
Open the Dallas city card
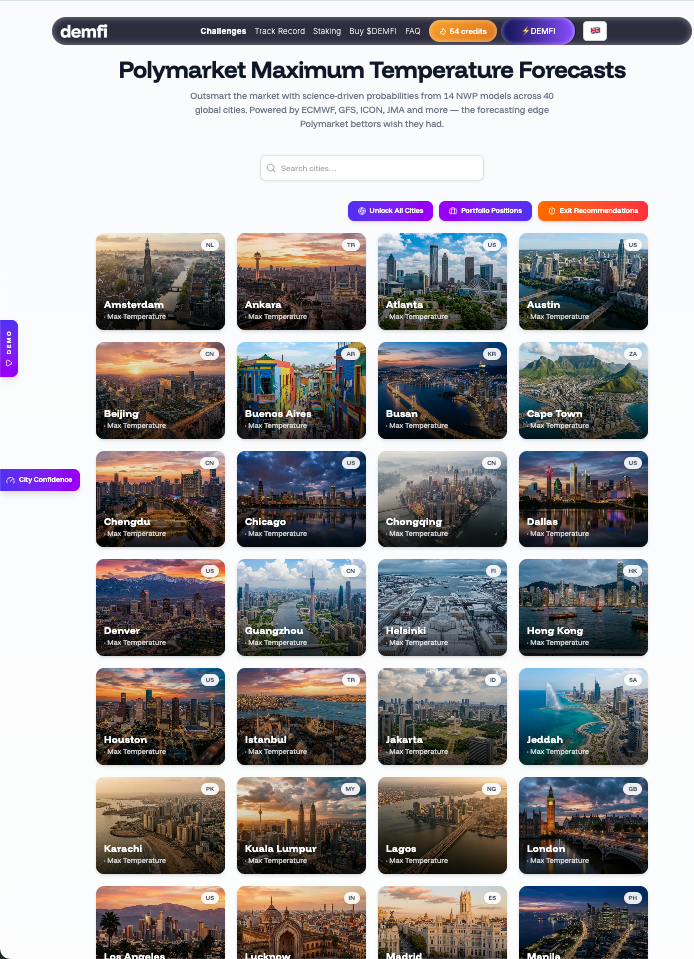coord(583,499)
